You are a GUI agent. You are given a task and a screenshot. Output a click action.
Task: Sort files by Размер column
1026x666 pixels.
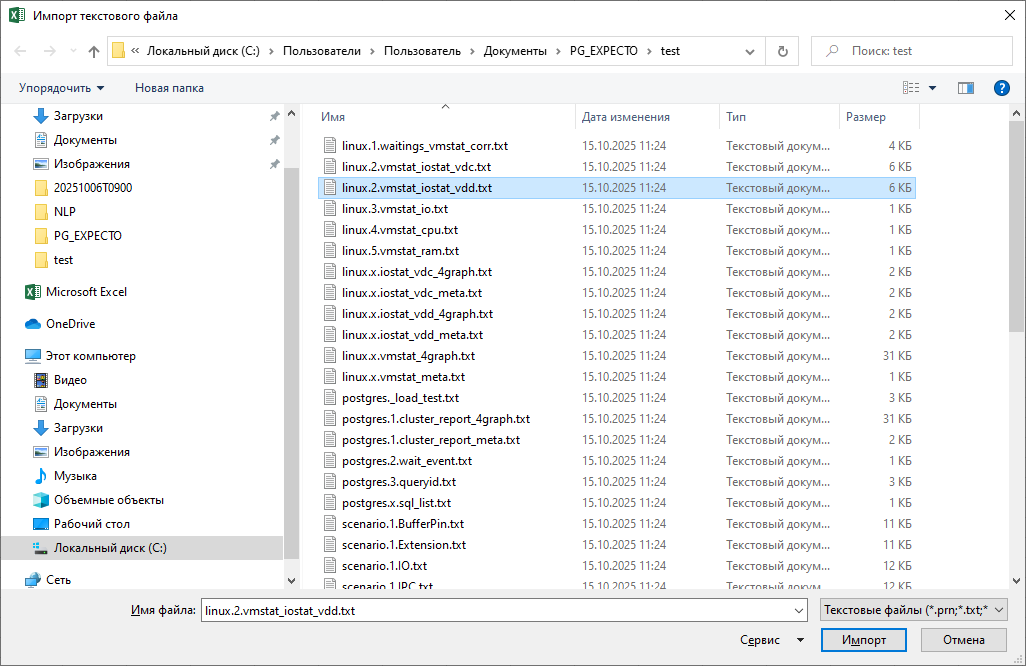coord(865,117)
